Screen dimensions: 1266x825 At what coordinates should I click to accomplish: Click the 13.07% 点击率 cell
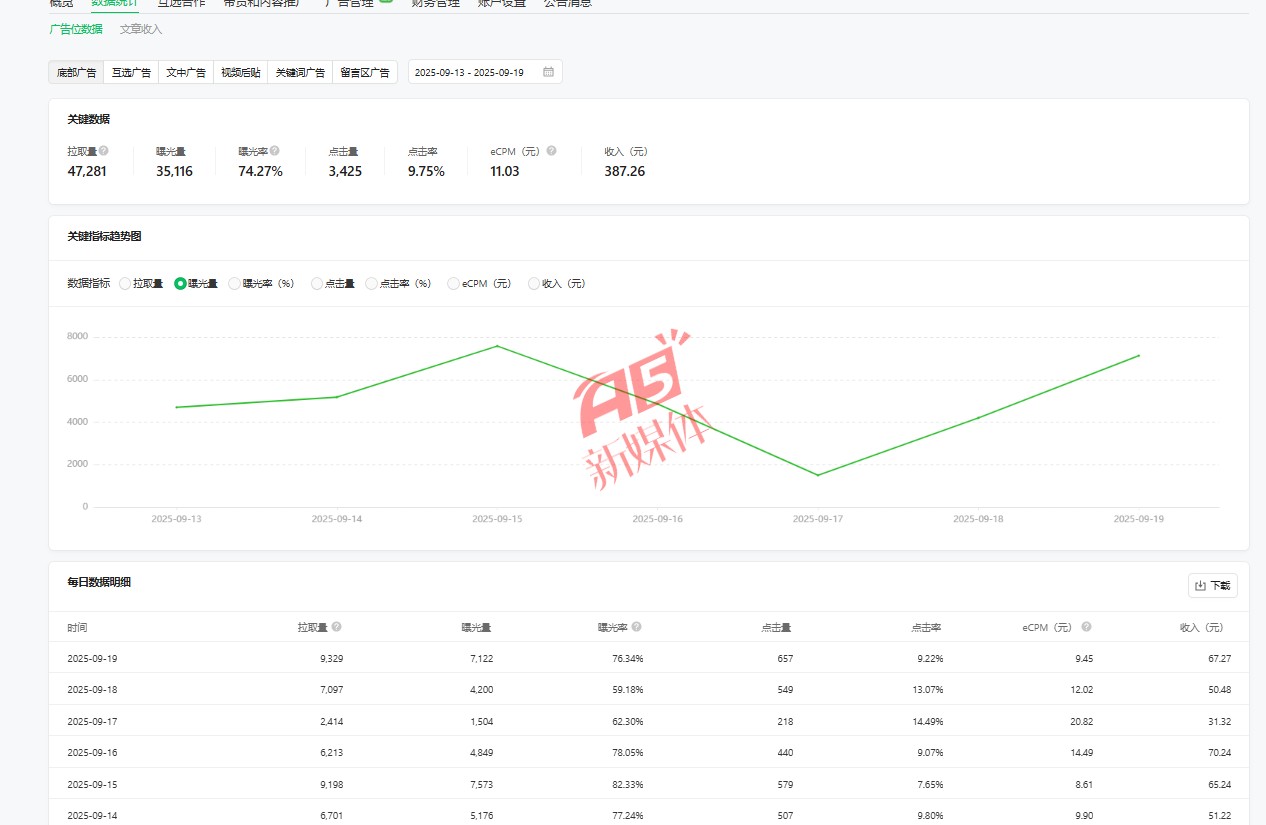click(926, 690)
